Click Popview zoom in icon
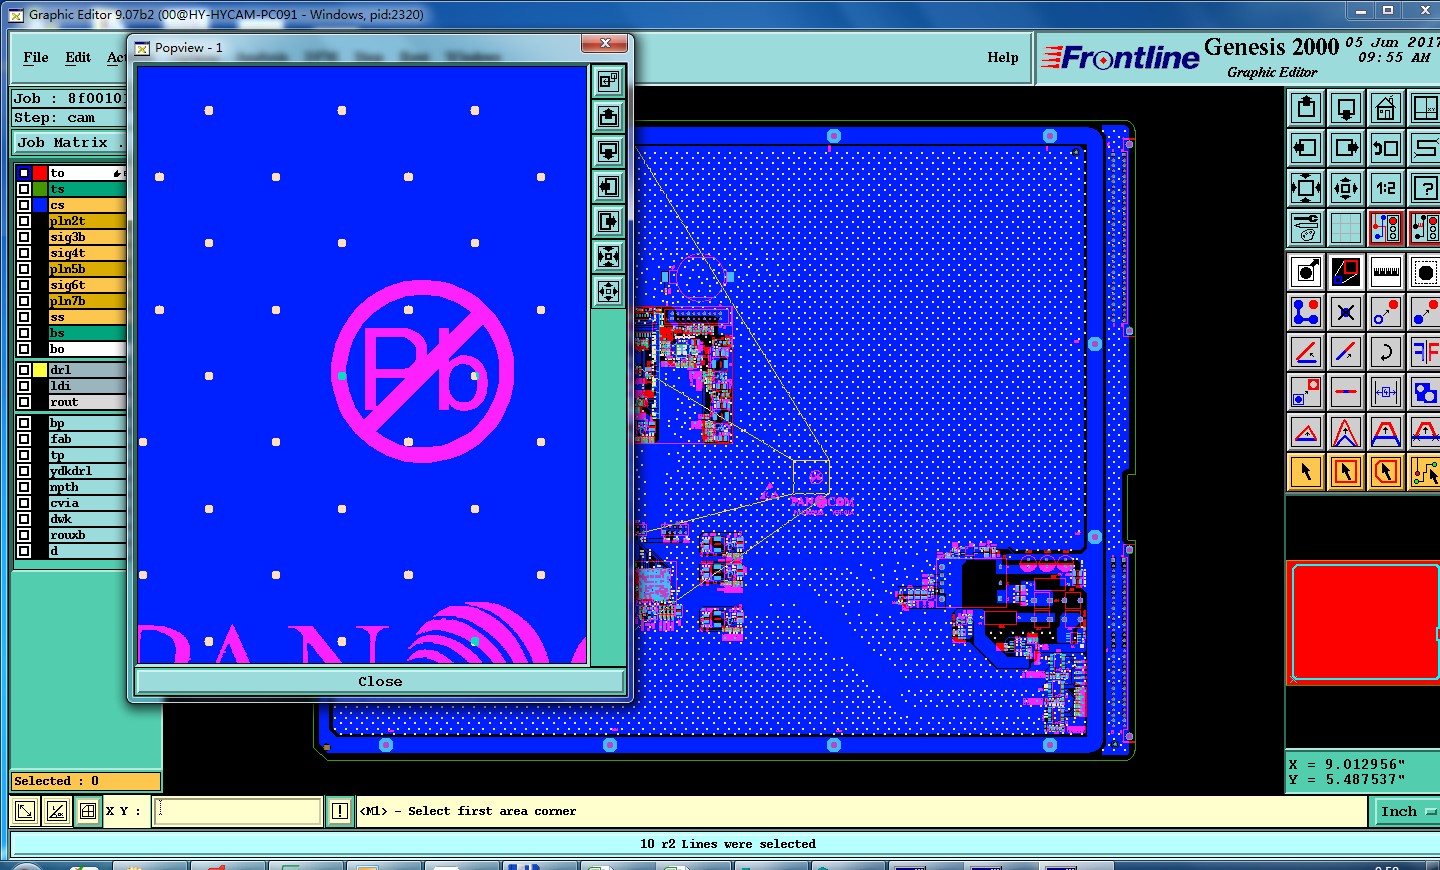 608,256
